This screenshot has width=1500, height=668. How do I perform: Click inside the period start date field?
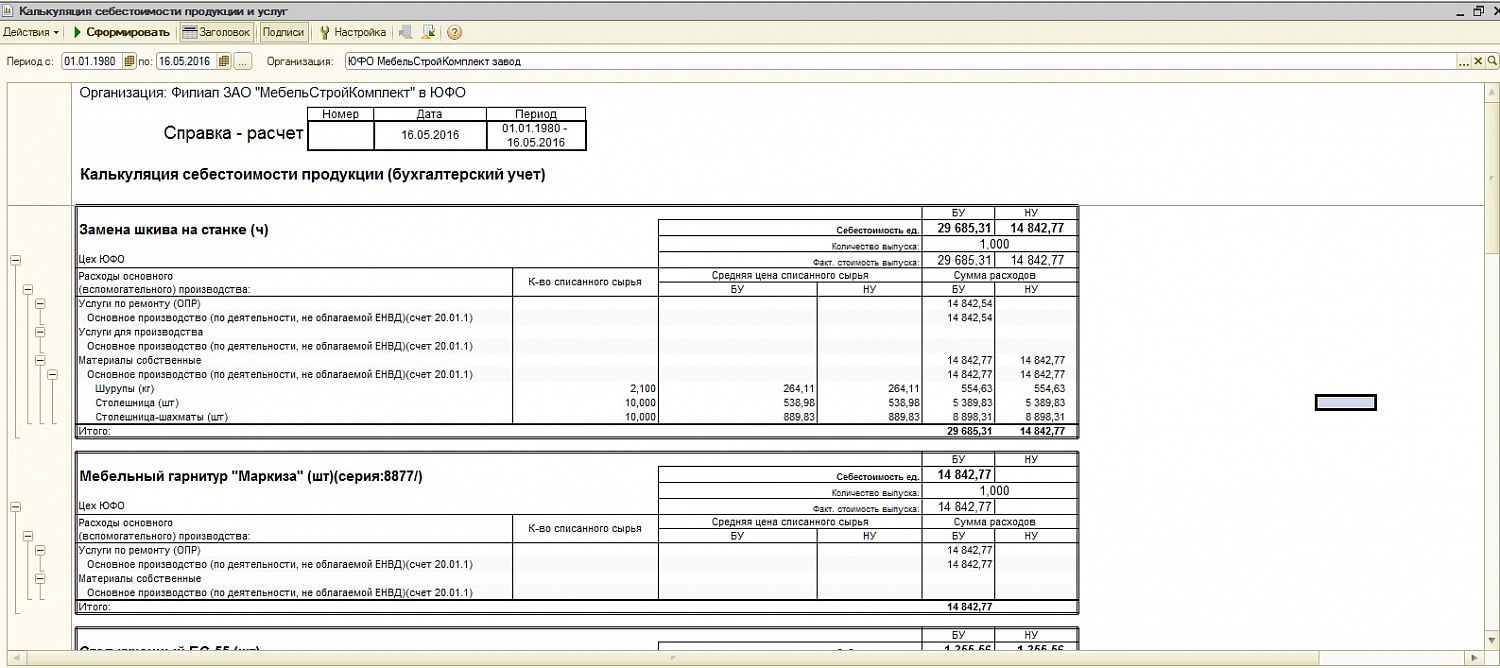92,61
